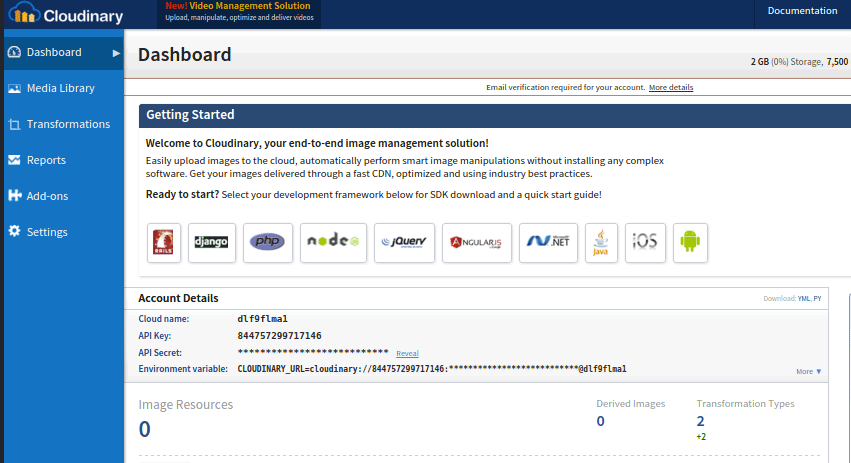Select the iOS SDK icon
Viewport: 851px width, 463px height.
(x=645, y=243)
